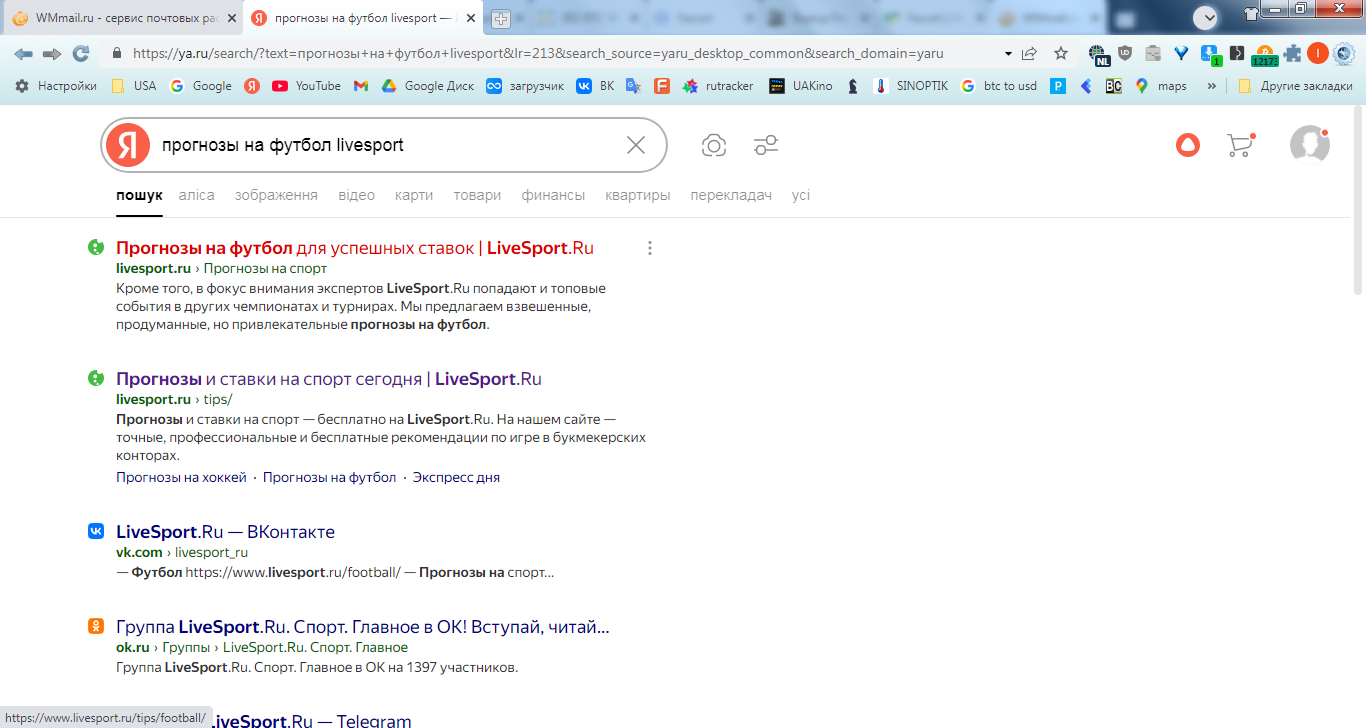Open the three-dot menu for first result
The width and height of the screenshot is (1366, 728).
click(650, 248)
